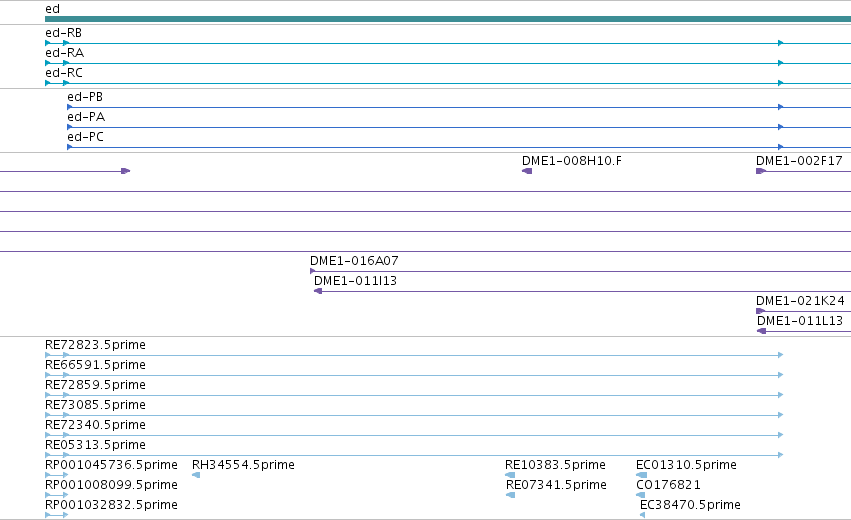Click the RP001045736.5prime short arrow glyph

(x=56, y=475)
